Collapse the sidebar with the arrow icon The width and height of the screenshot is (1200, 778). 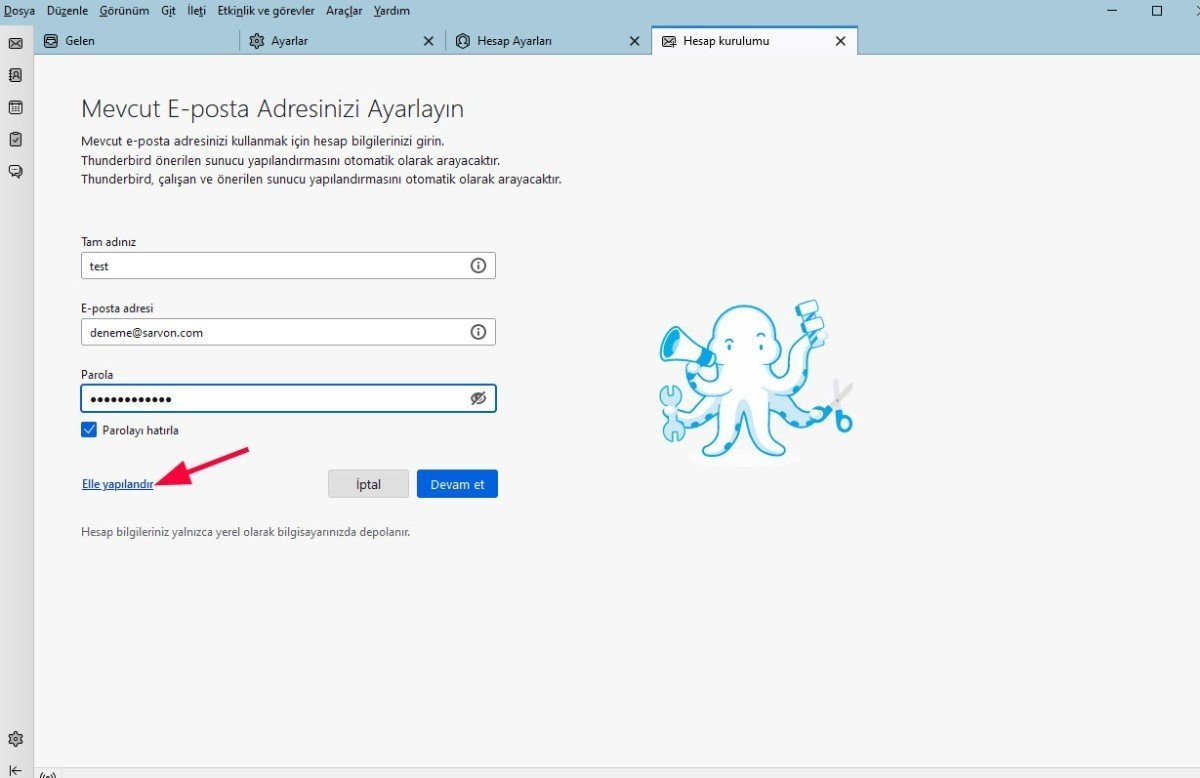[x=15, y=768]
